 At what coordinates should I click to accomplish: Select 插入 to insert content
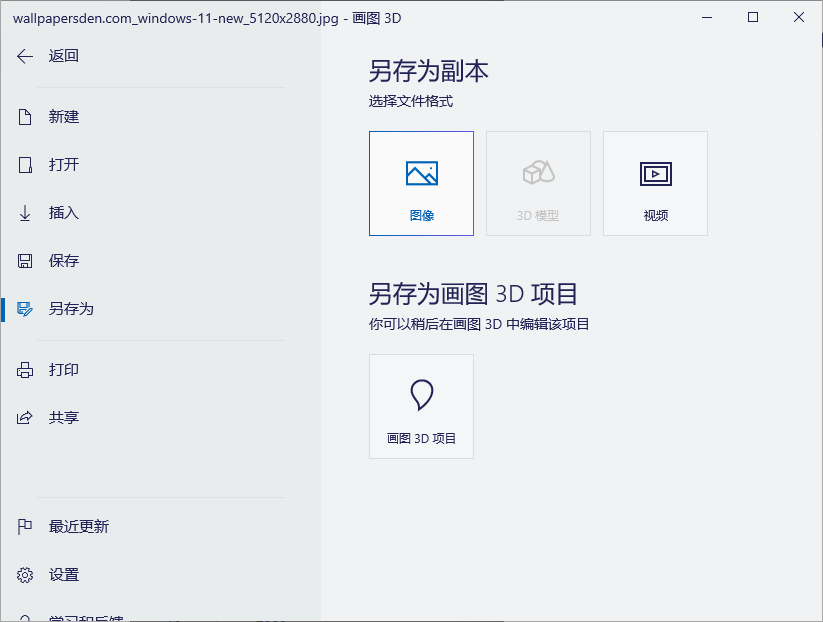(x=63, y=213)
